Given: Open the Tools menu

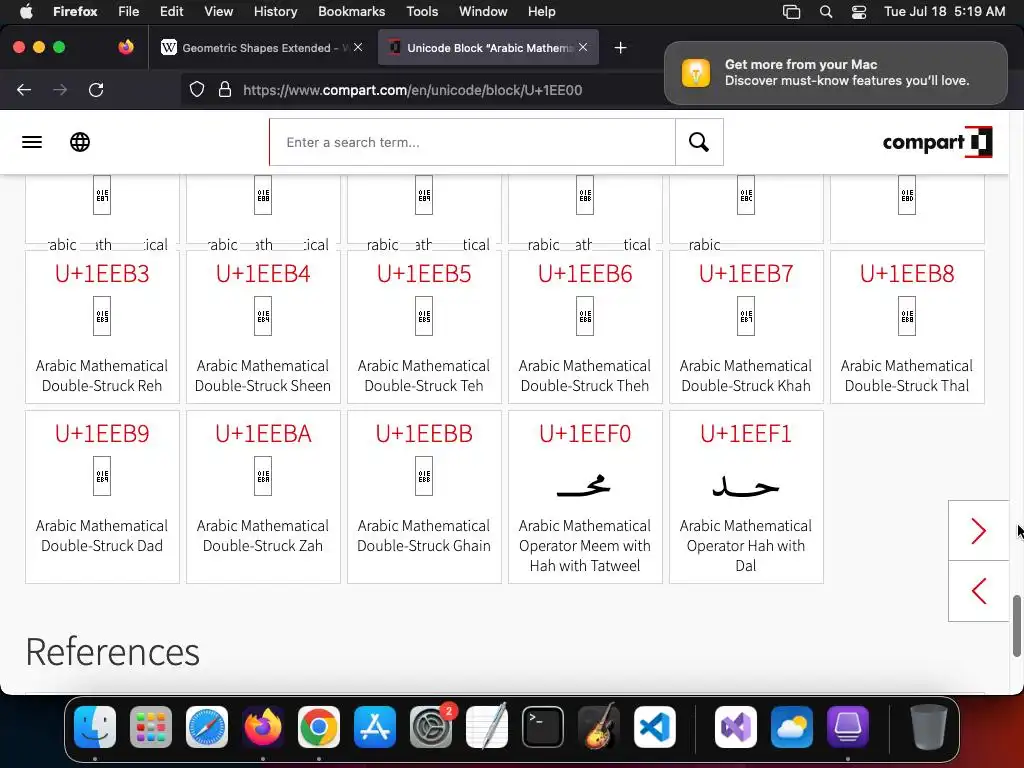Looking at the screenshot, I should pos(422,12).
